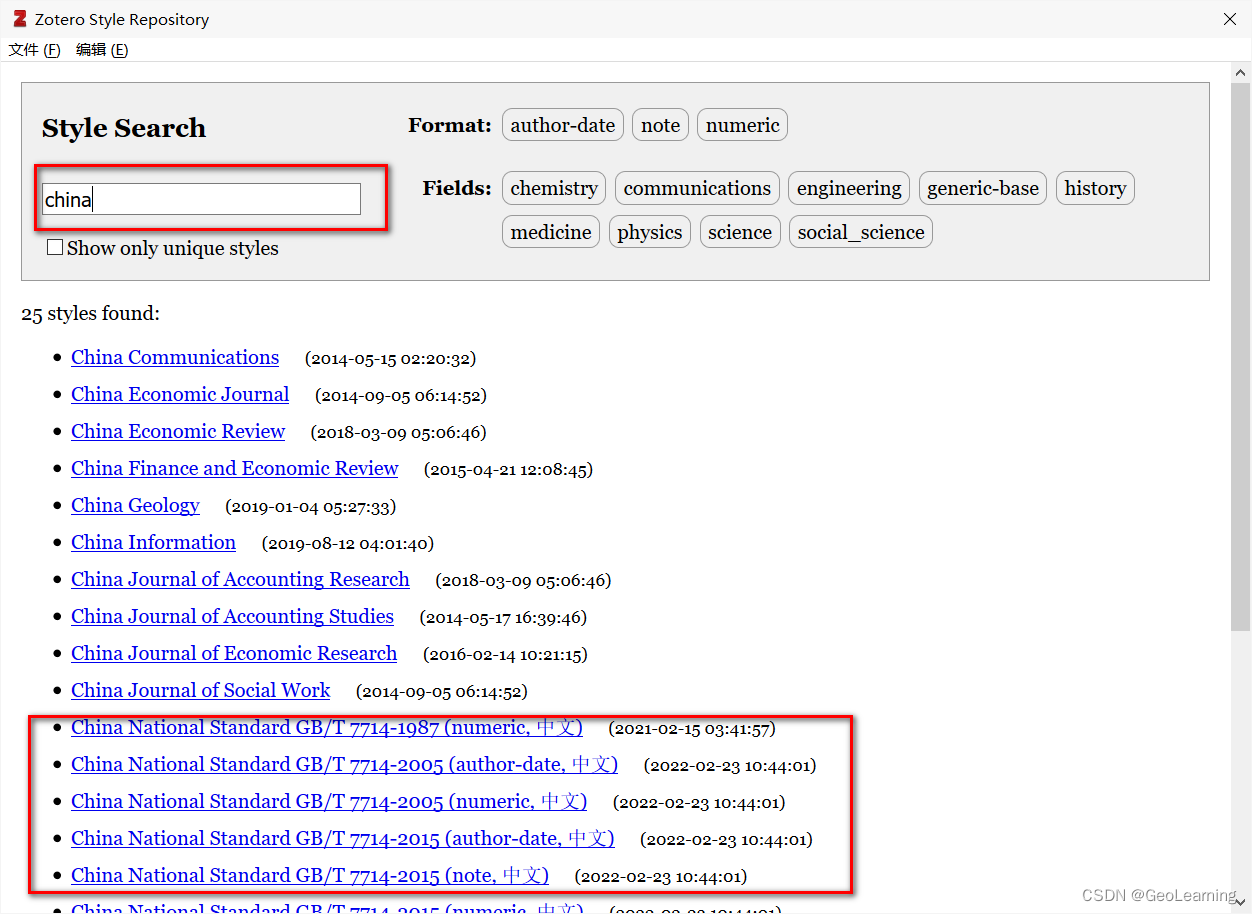
Task: Open the 编辑 (E) menu
Action: click(102, 50)
